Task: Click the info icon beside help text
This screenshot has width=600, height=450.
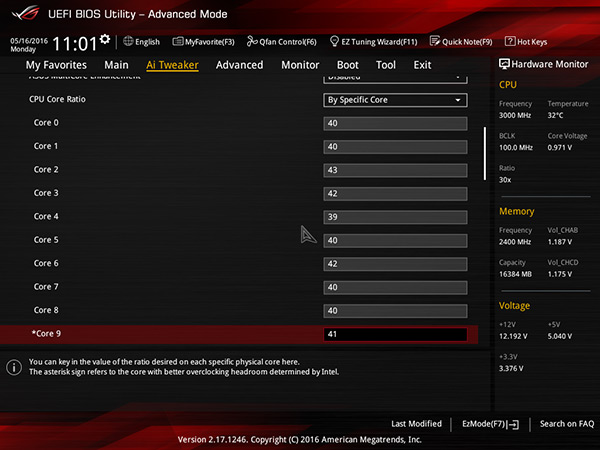Action: pyautogui.click(x=14, y=367)
